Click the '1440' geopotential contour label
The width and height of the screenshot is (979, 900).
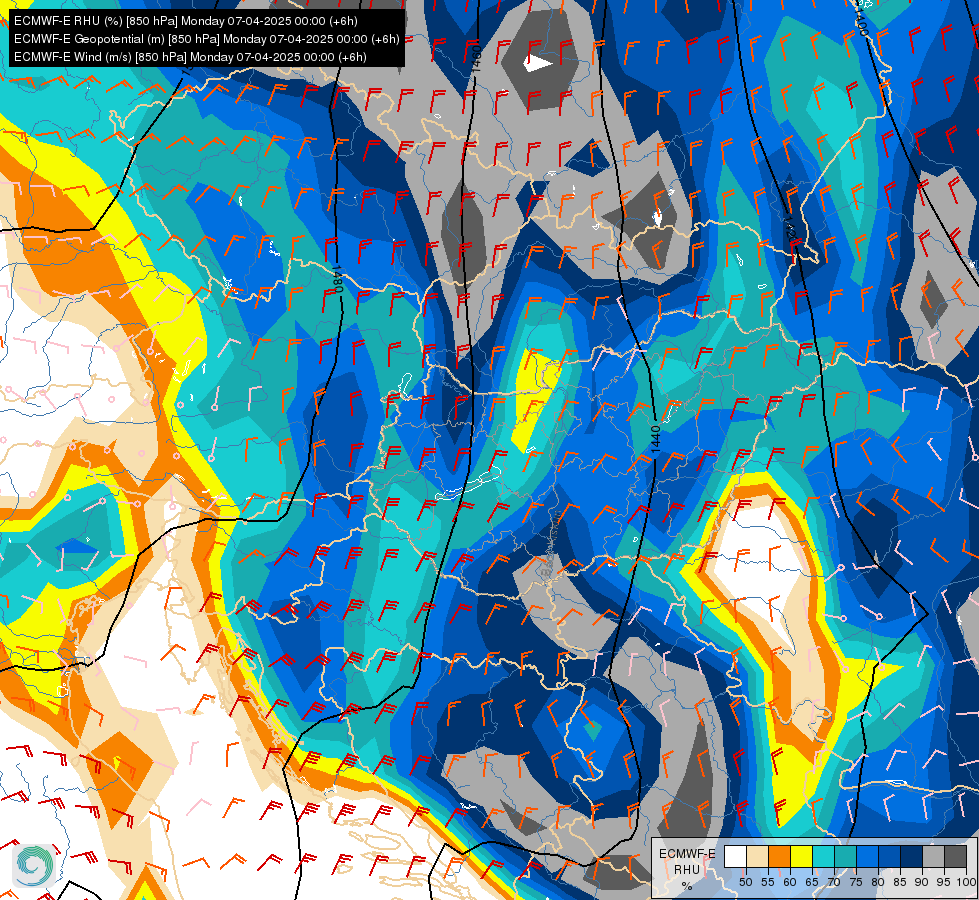tap(655, 439)
